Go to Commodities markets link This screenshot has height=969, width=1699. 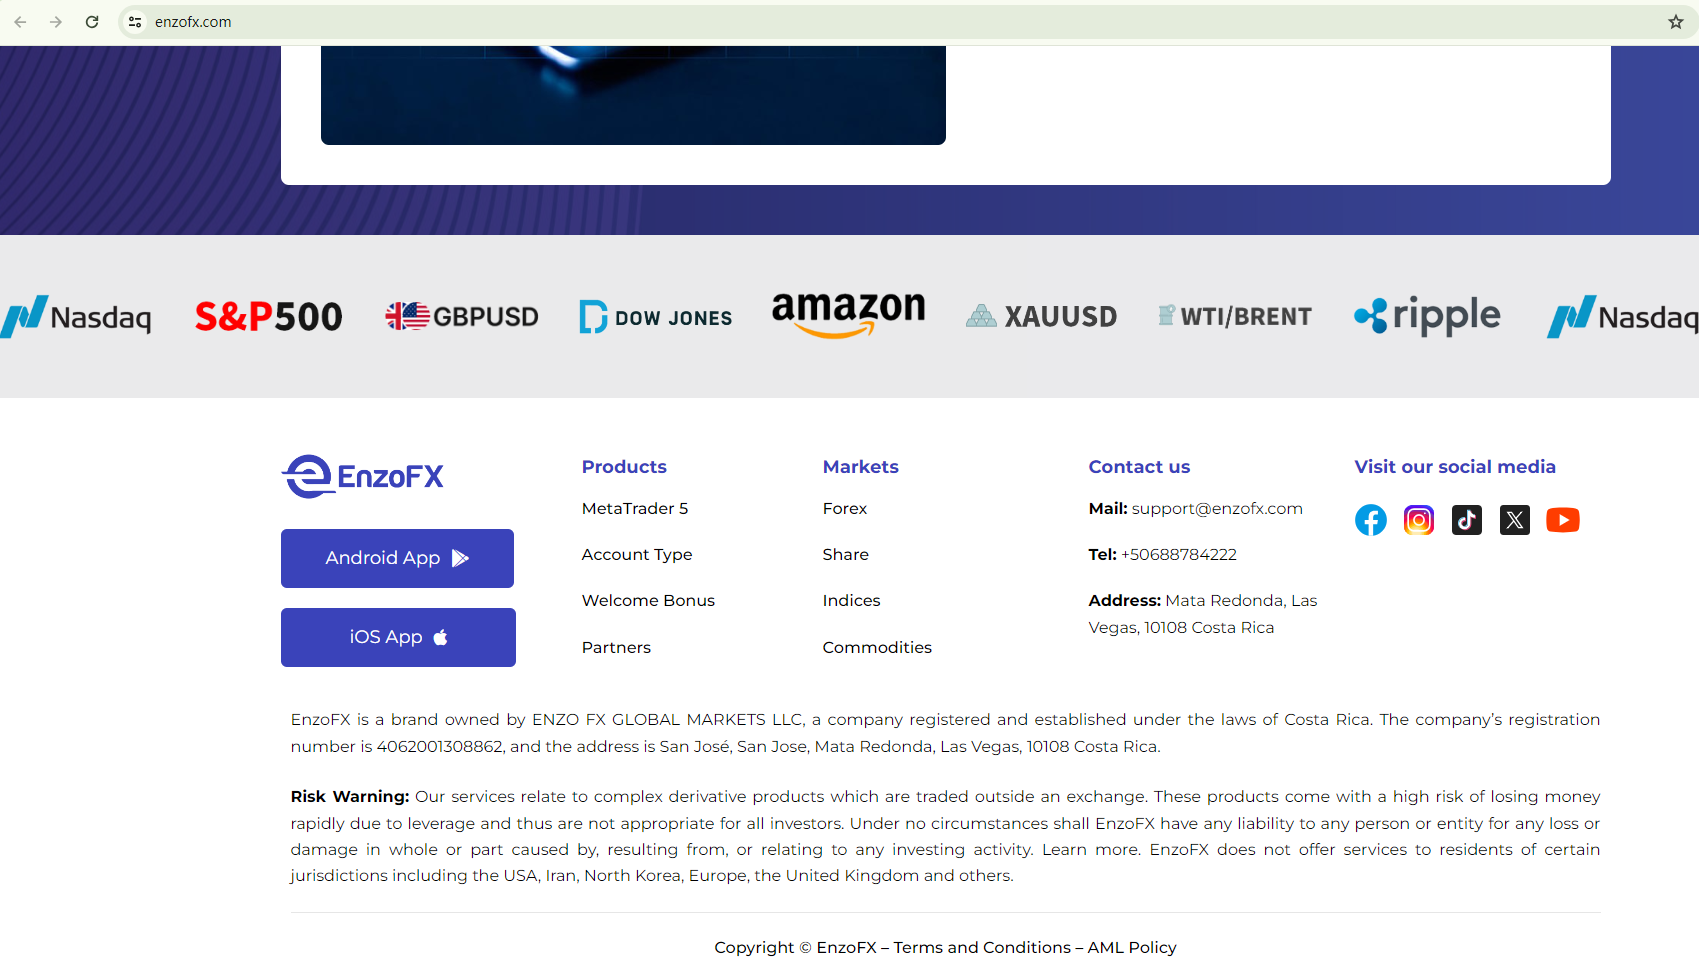point(877,648)
